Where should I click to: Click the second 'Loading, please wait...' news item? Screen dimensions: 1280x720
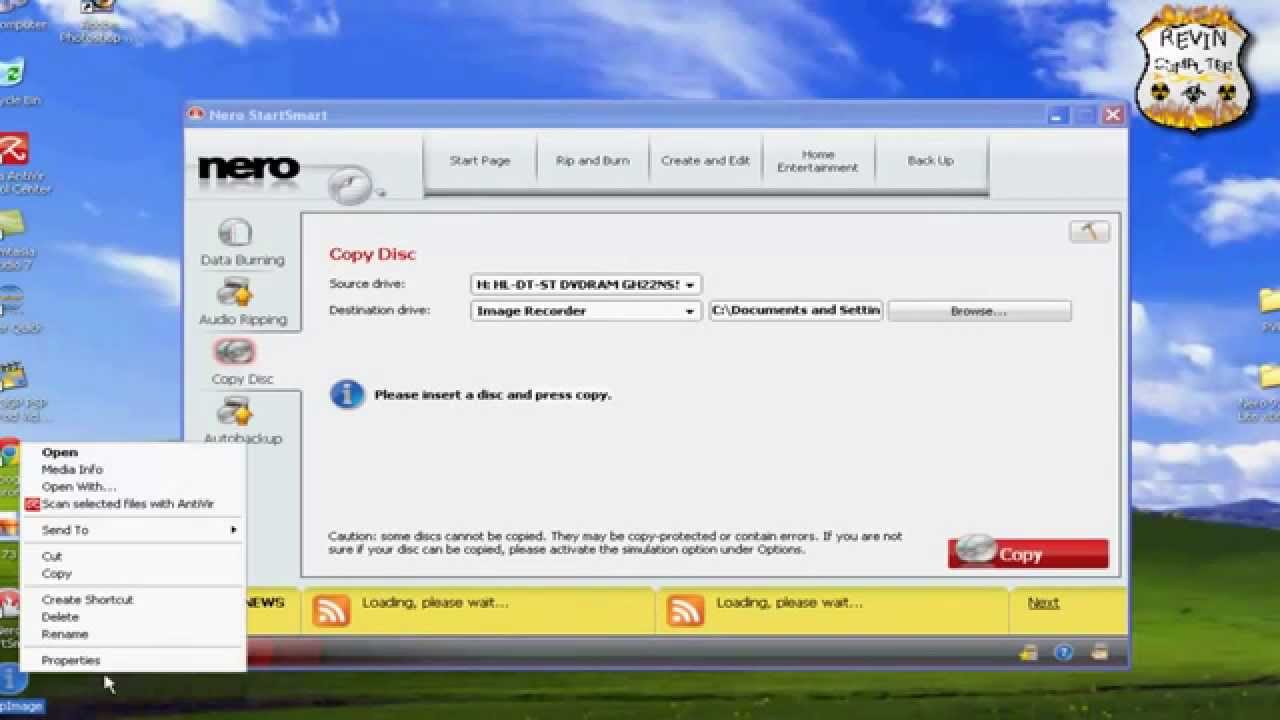click(789, 603)
